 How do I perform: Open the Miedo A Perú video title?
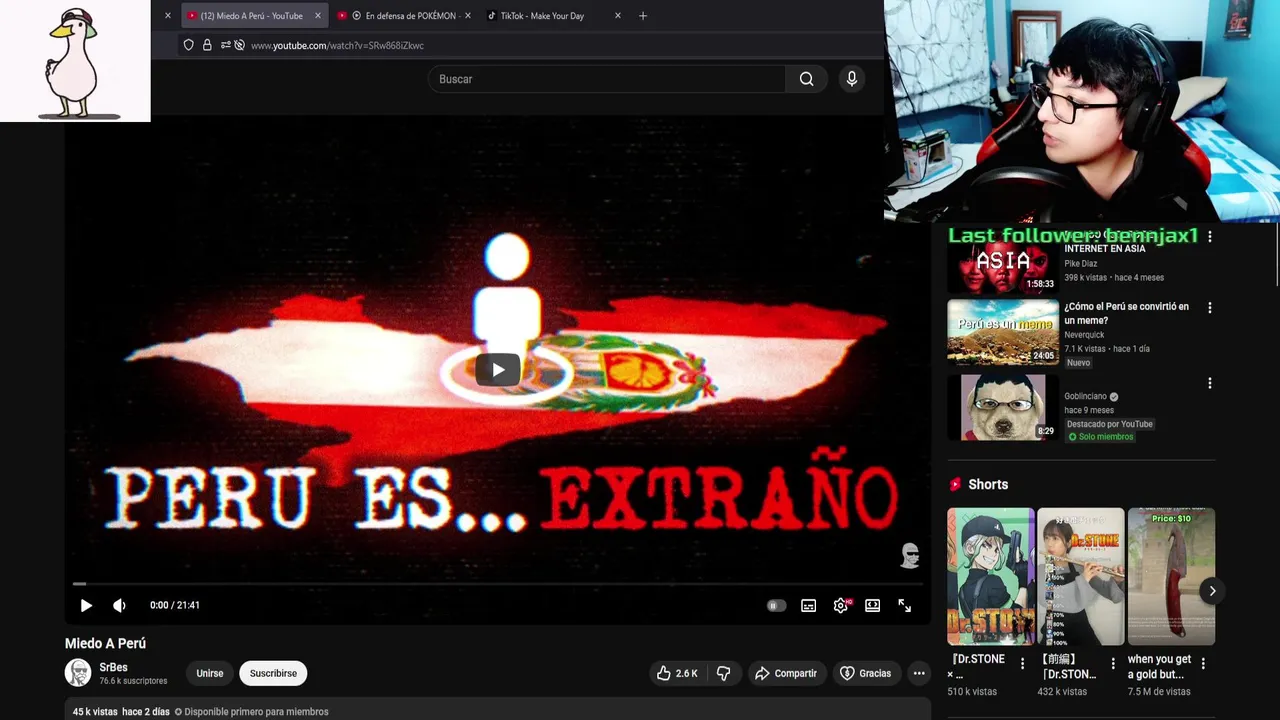(x=105, y=643)
